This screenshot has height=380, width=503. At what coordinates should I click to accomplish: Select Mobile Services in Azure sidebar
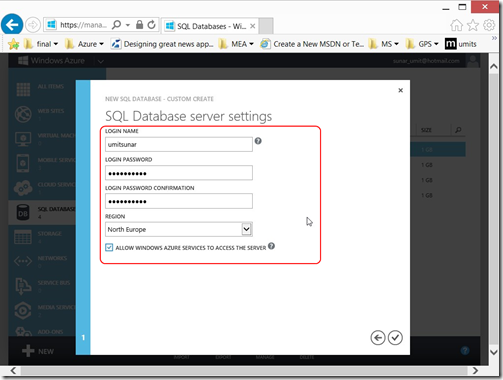[x=42, y=163]
